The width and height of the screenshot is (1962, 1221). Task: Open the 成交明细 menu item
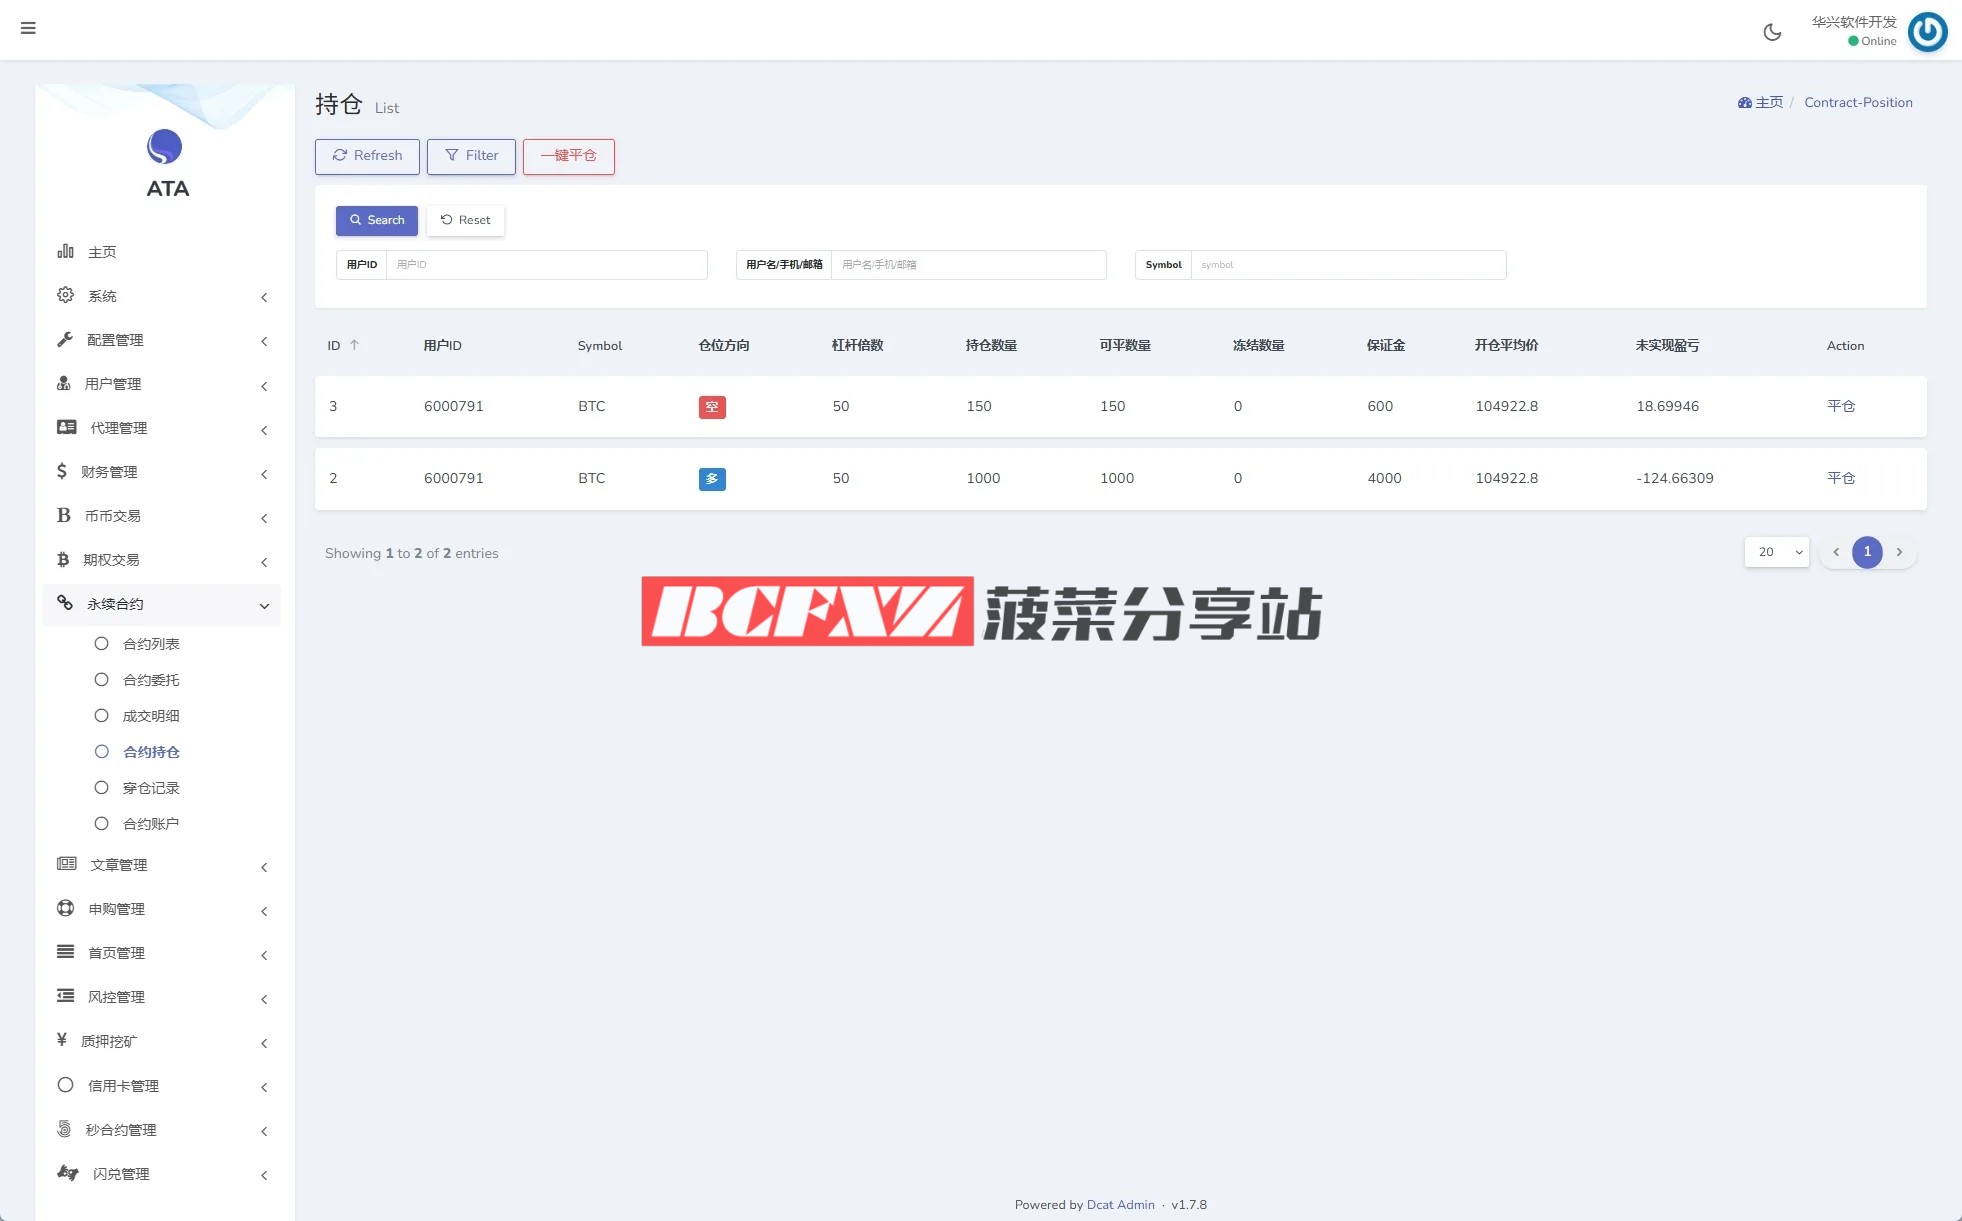(151, 716)
